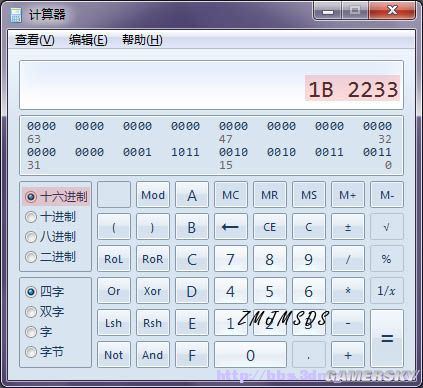
Task: Open the 编辑(E) Edit menu
Action: tap(88, 40)
